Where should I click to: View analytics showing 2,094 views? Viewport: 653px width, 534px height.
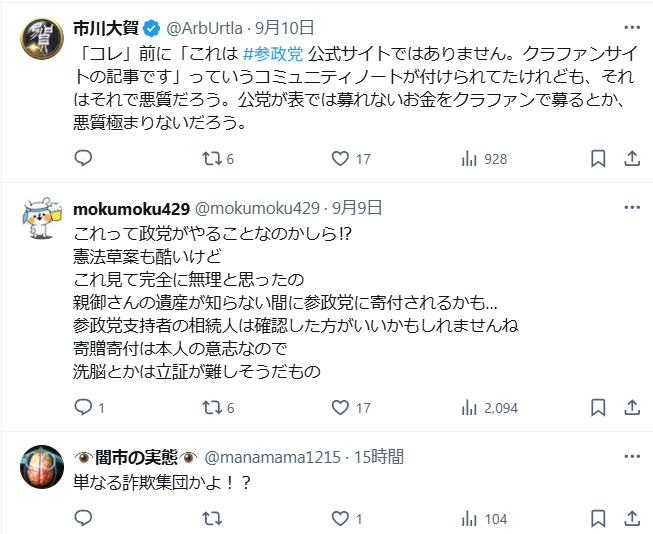pos(469,408)
